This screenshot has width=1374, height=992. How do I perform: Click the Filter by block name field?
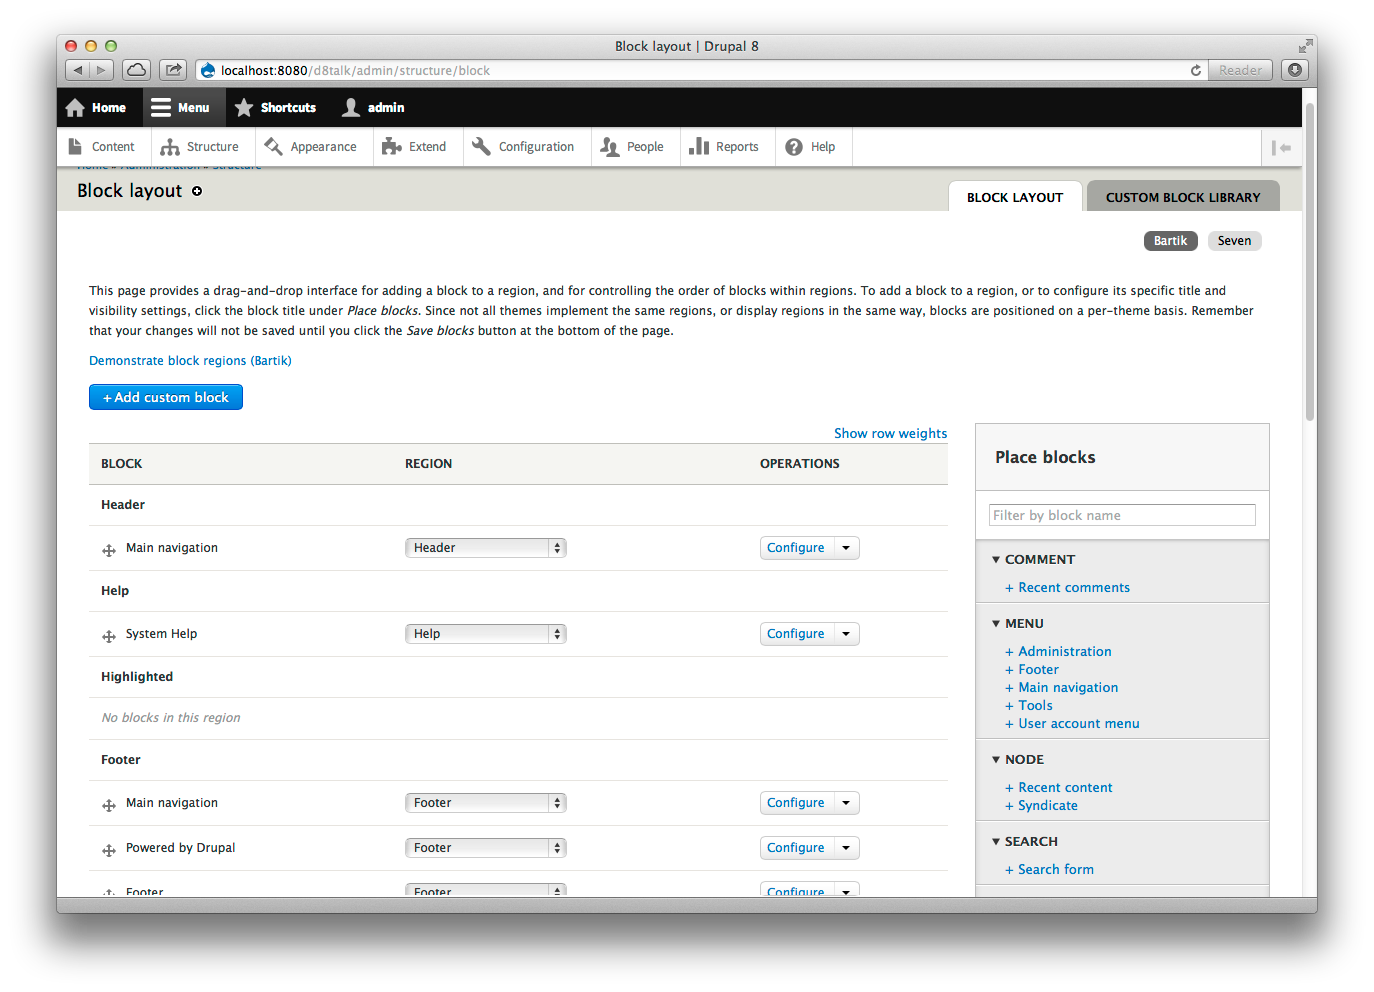pos(1121,516)
